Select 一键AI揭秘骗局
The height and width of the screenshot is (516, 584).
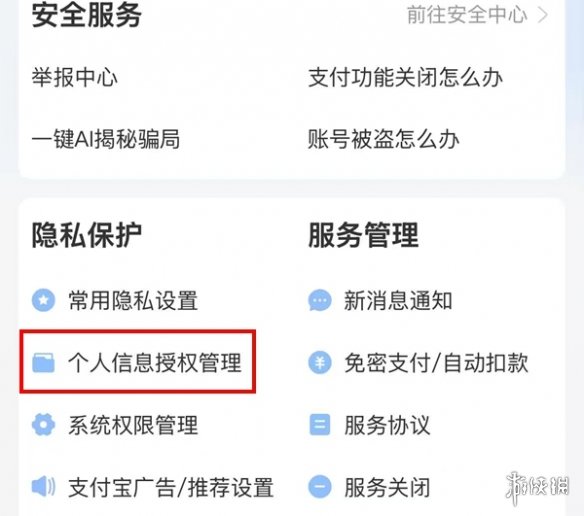click(x=106, y=139)
